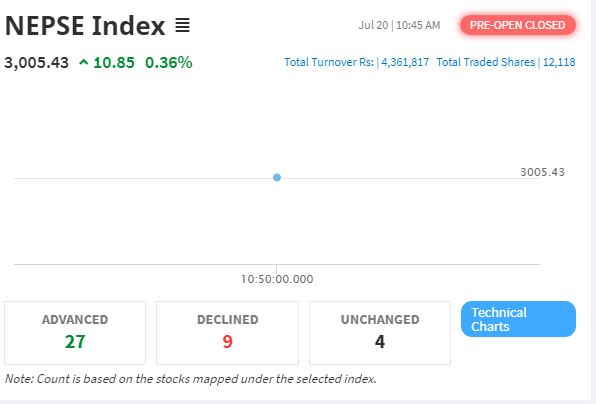Click the Technical Charts button

pos(518,319)
